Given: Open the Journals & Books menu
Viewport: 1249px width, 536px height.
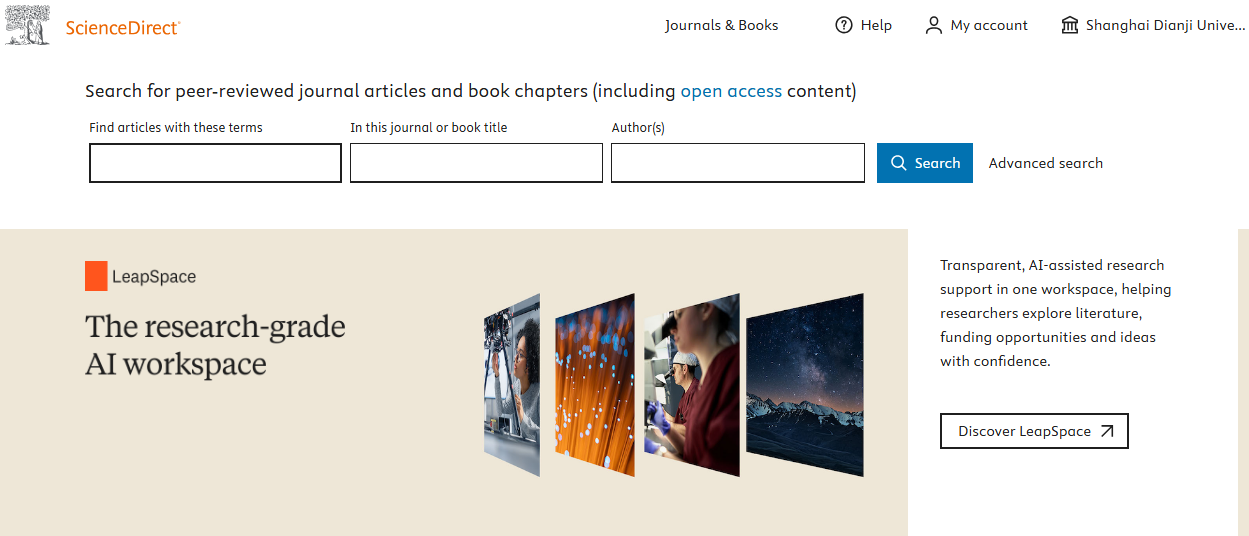Looking at the screenshot, I should tap(721, 25).
